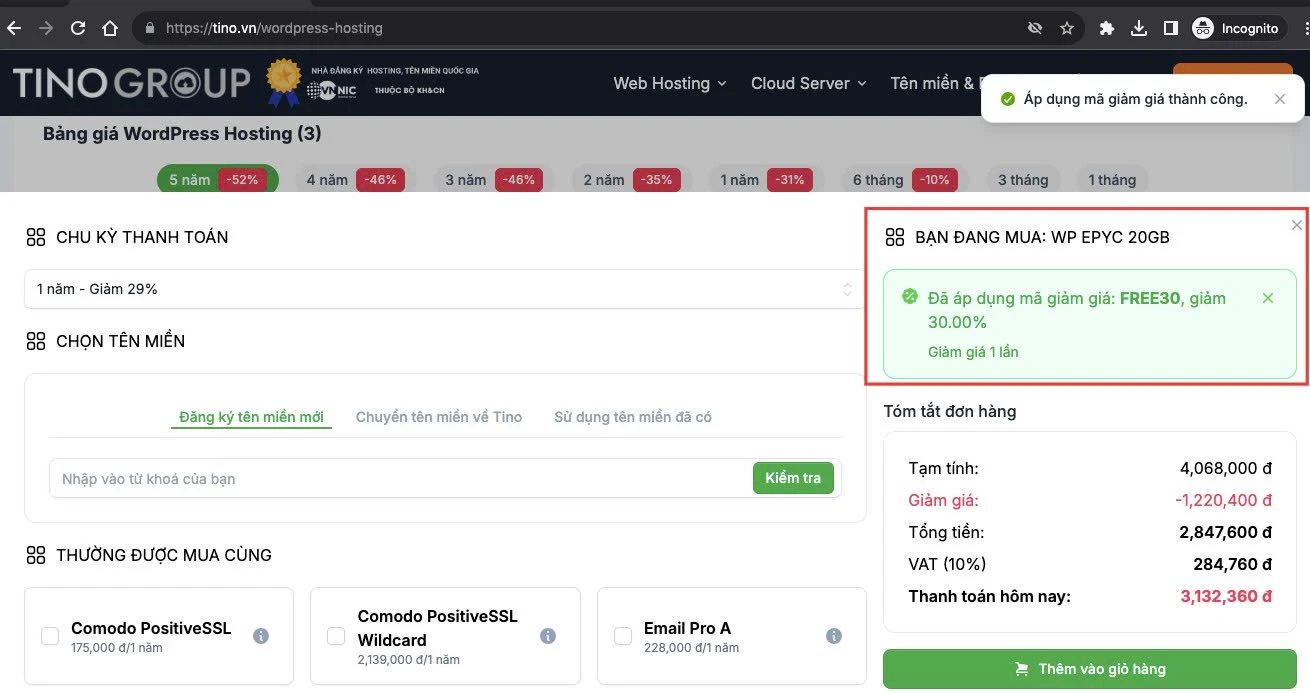Reload the page with the refresh icon
1310x693 pixels.
coord(78,28)
